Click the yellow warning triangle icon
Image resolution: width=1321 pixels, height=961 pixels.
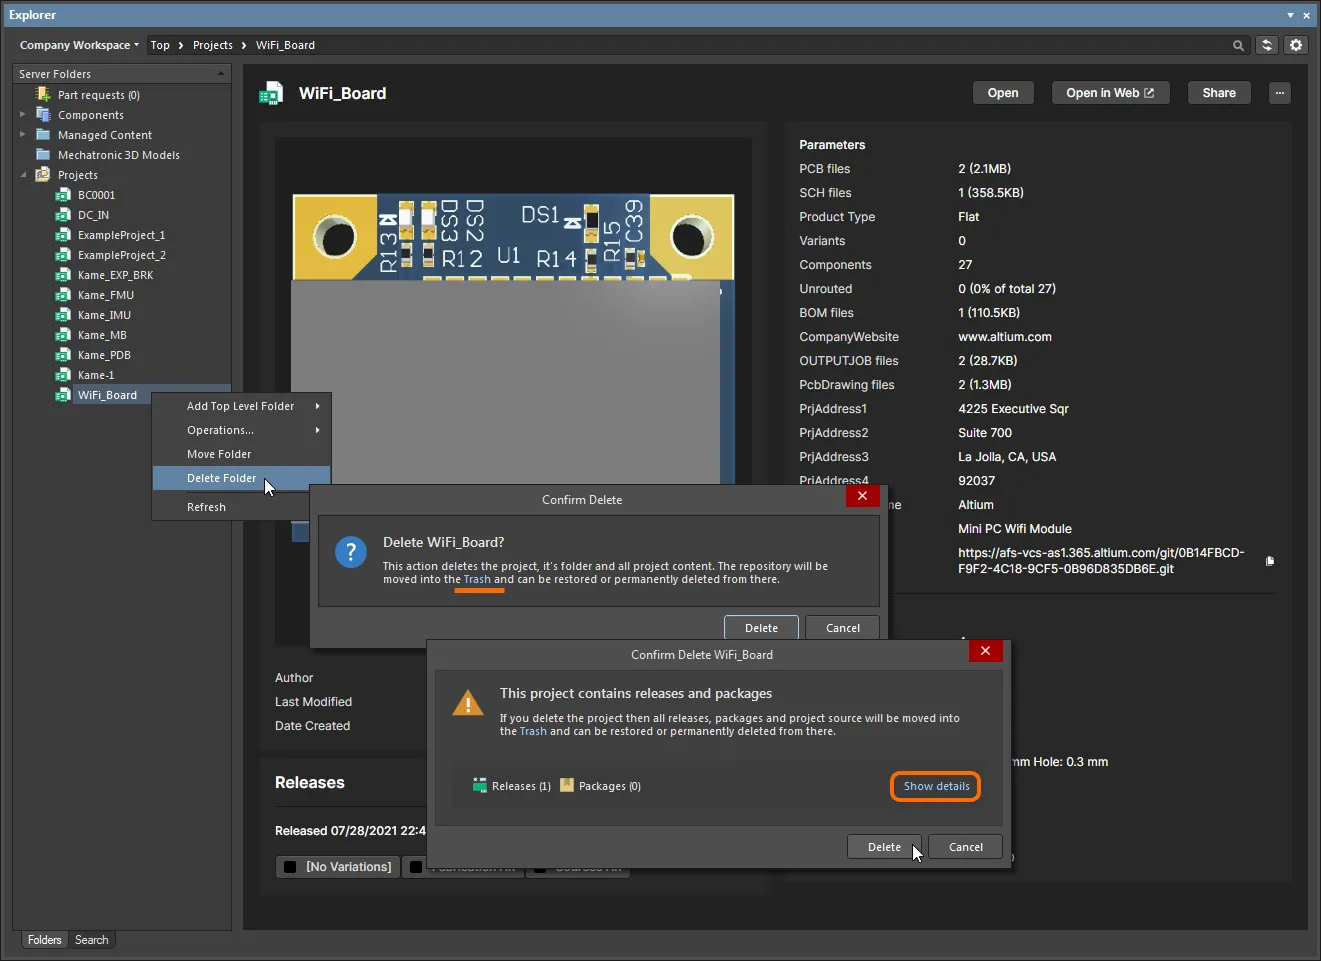pyautogui.click(x=468, y=703)
